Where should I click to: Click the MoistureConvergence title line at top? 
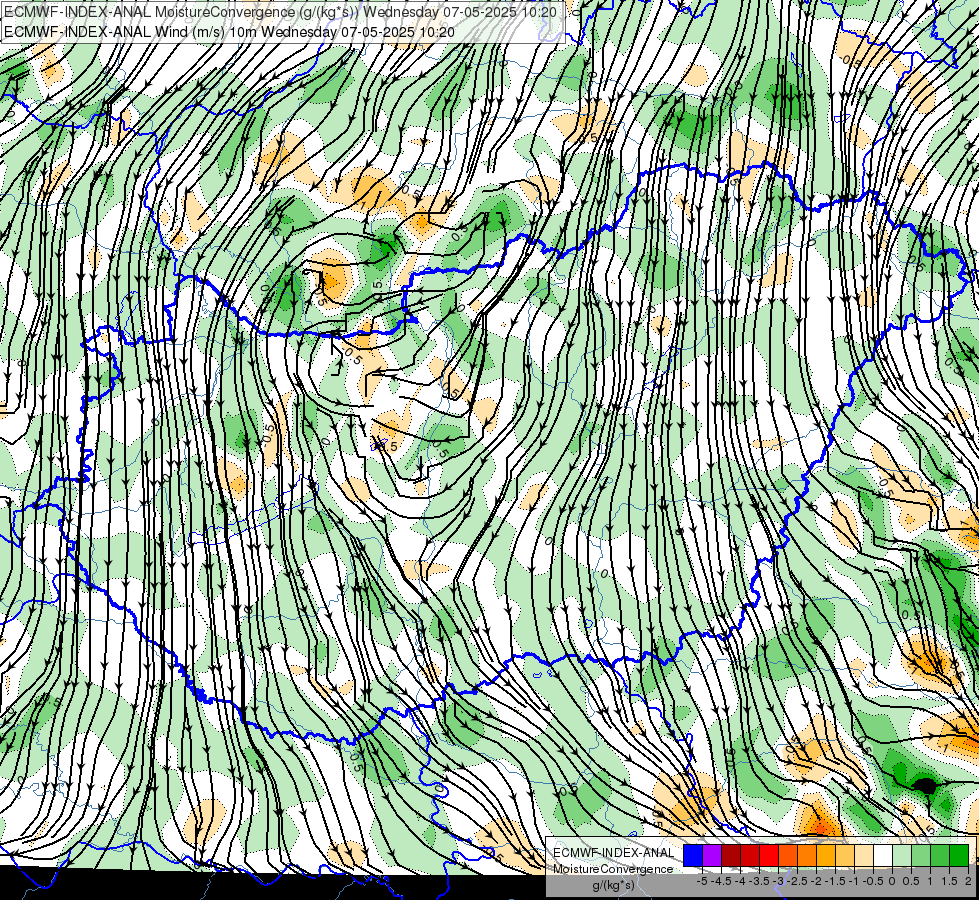(x=280, y=11)
